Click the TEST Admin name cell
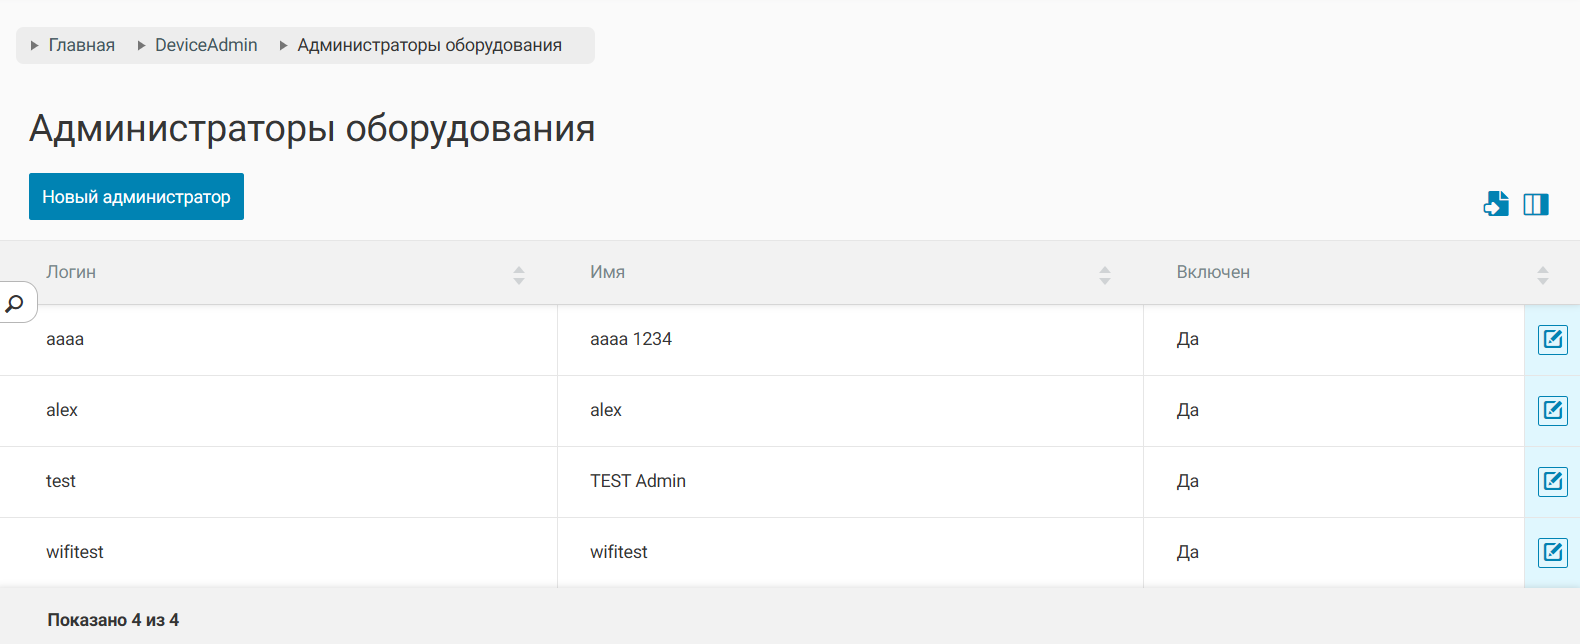This screenshot has height=644, width=1580. pyautogui.click(x=638, y=481)
